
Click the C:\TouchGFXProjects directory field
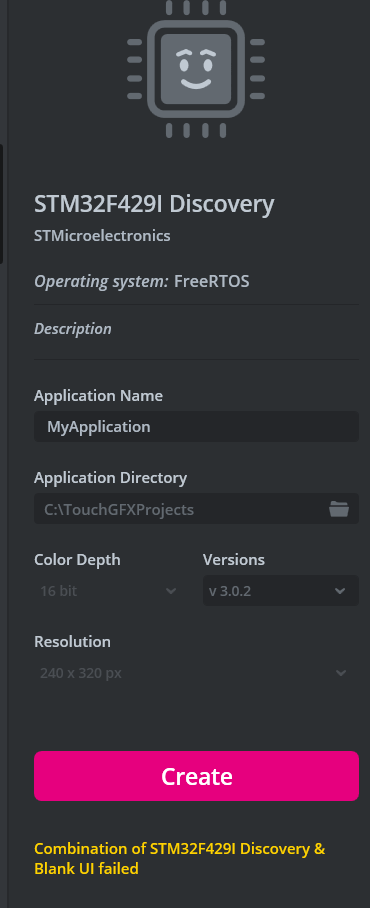(196, 509)
